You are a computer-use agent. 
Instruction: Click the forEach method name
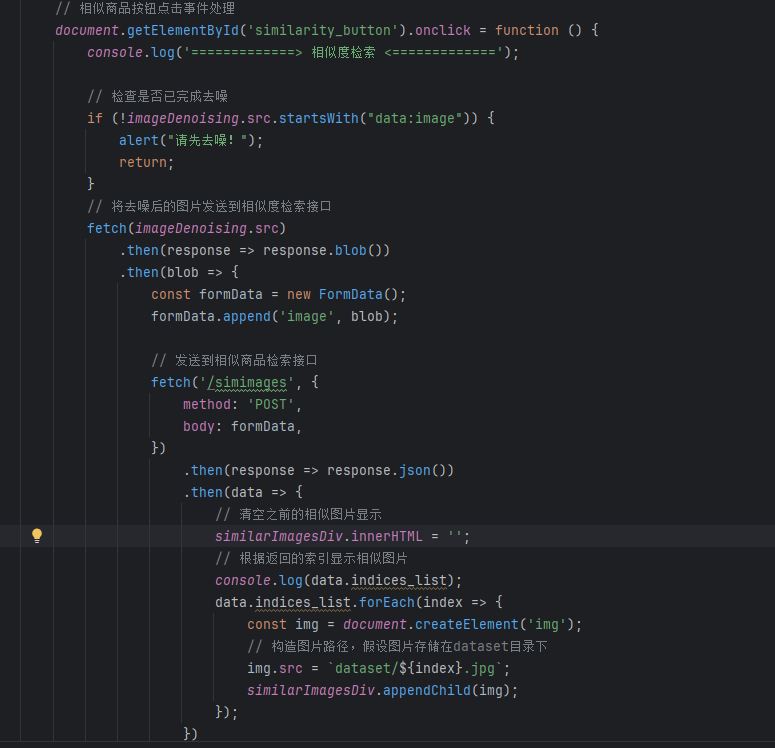[387, 602]
